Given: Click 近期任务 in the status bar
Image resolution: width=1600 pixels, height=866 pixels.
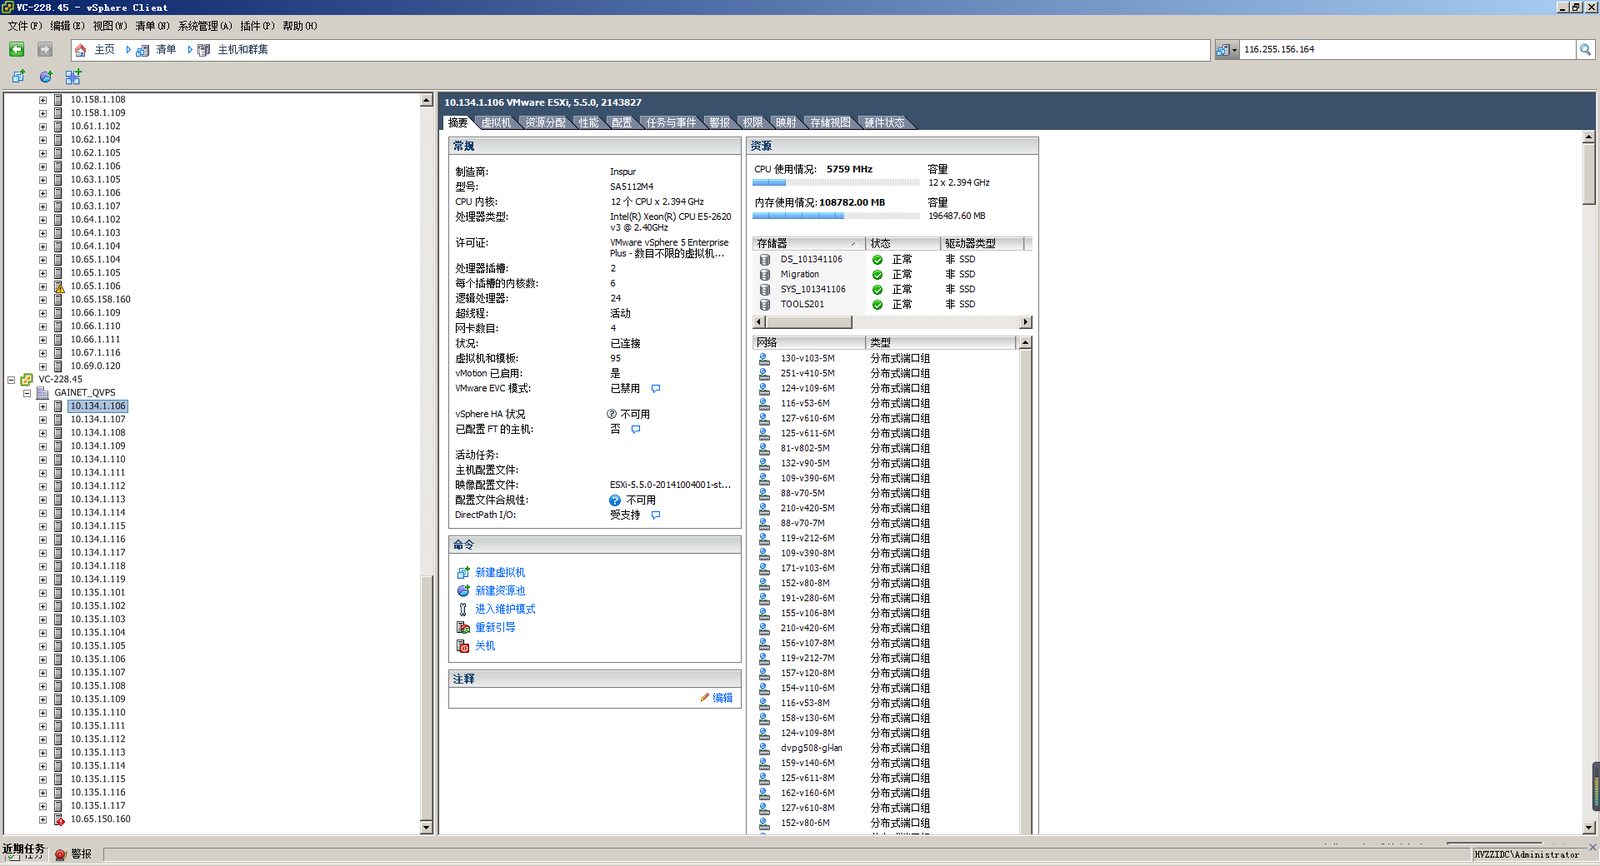Looking at the screenshot, I should (23, 849).
